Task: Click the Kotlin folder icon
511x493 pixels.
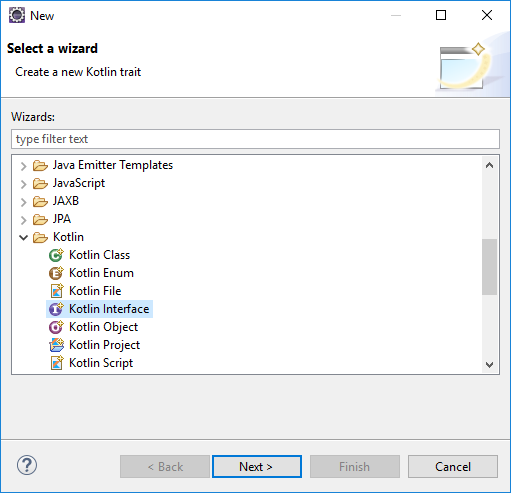Action: 40,237
